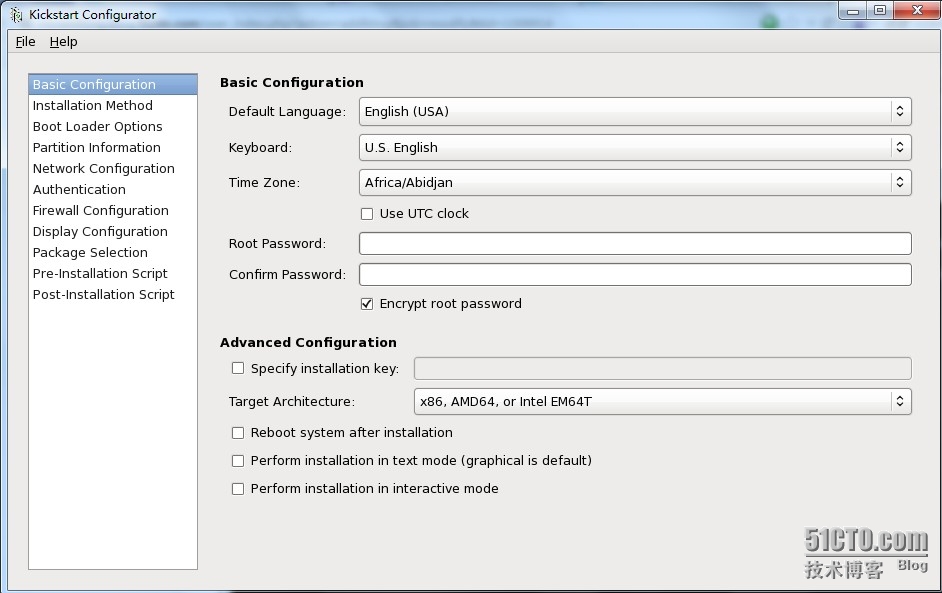
Task: Open the Help menu
Action: click(63, 41)
